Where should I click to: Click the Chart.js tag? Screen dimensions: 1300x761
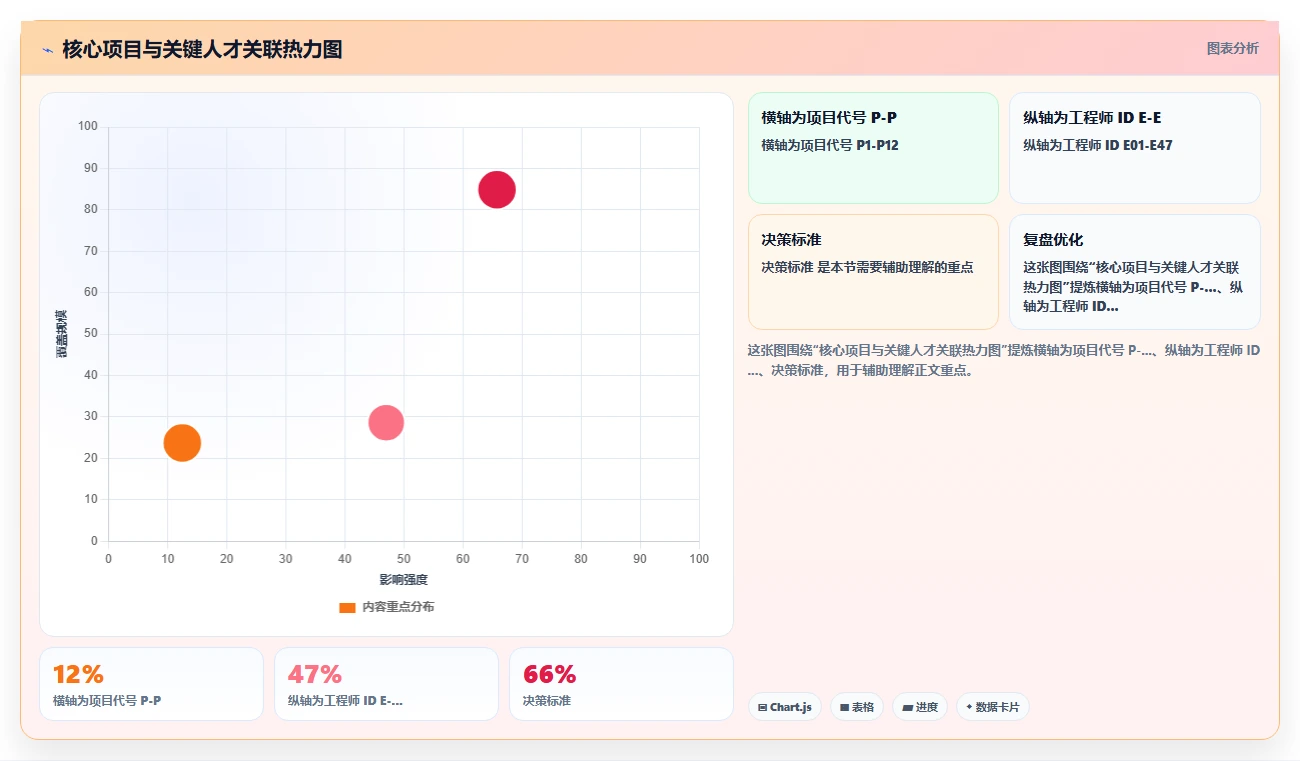point(785,707)
